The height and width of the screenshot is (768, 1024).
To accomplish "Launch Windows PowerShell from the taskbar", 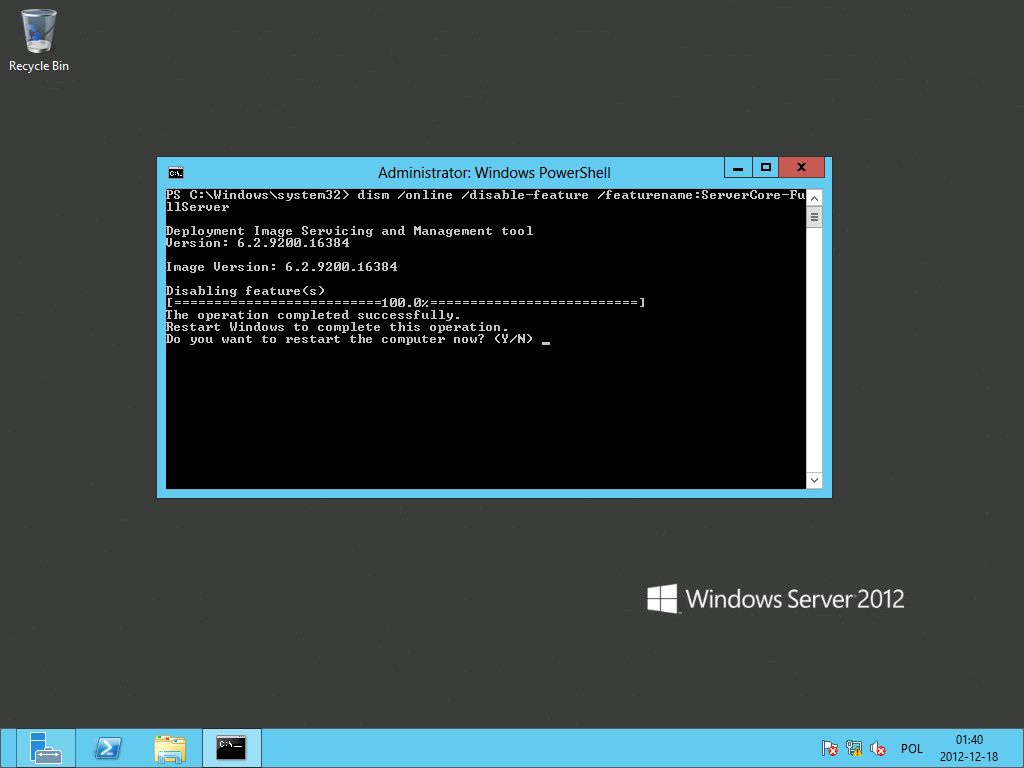I will [107, 748].
